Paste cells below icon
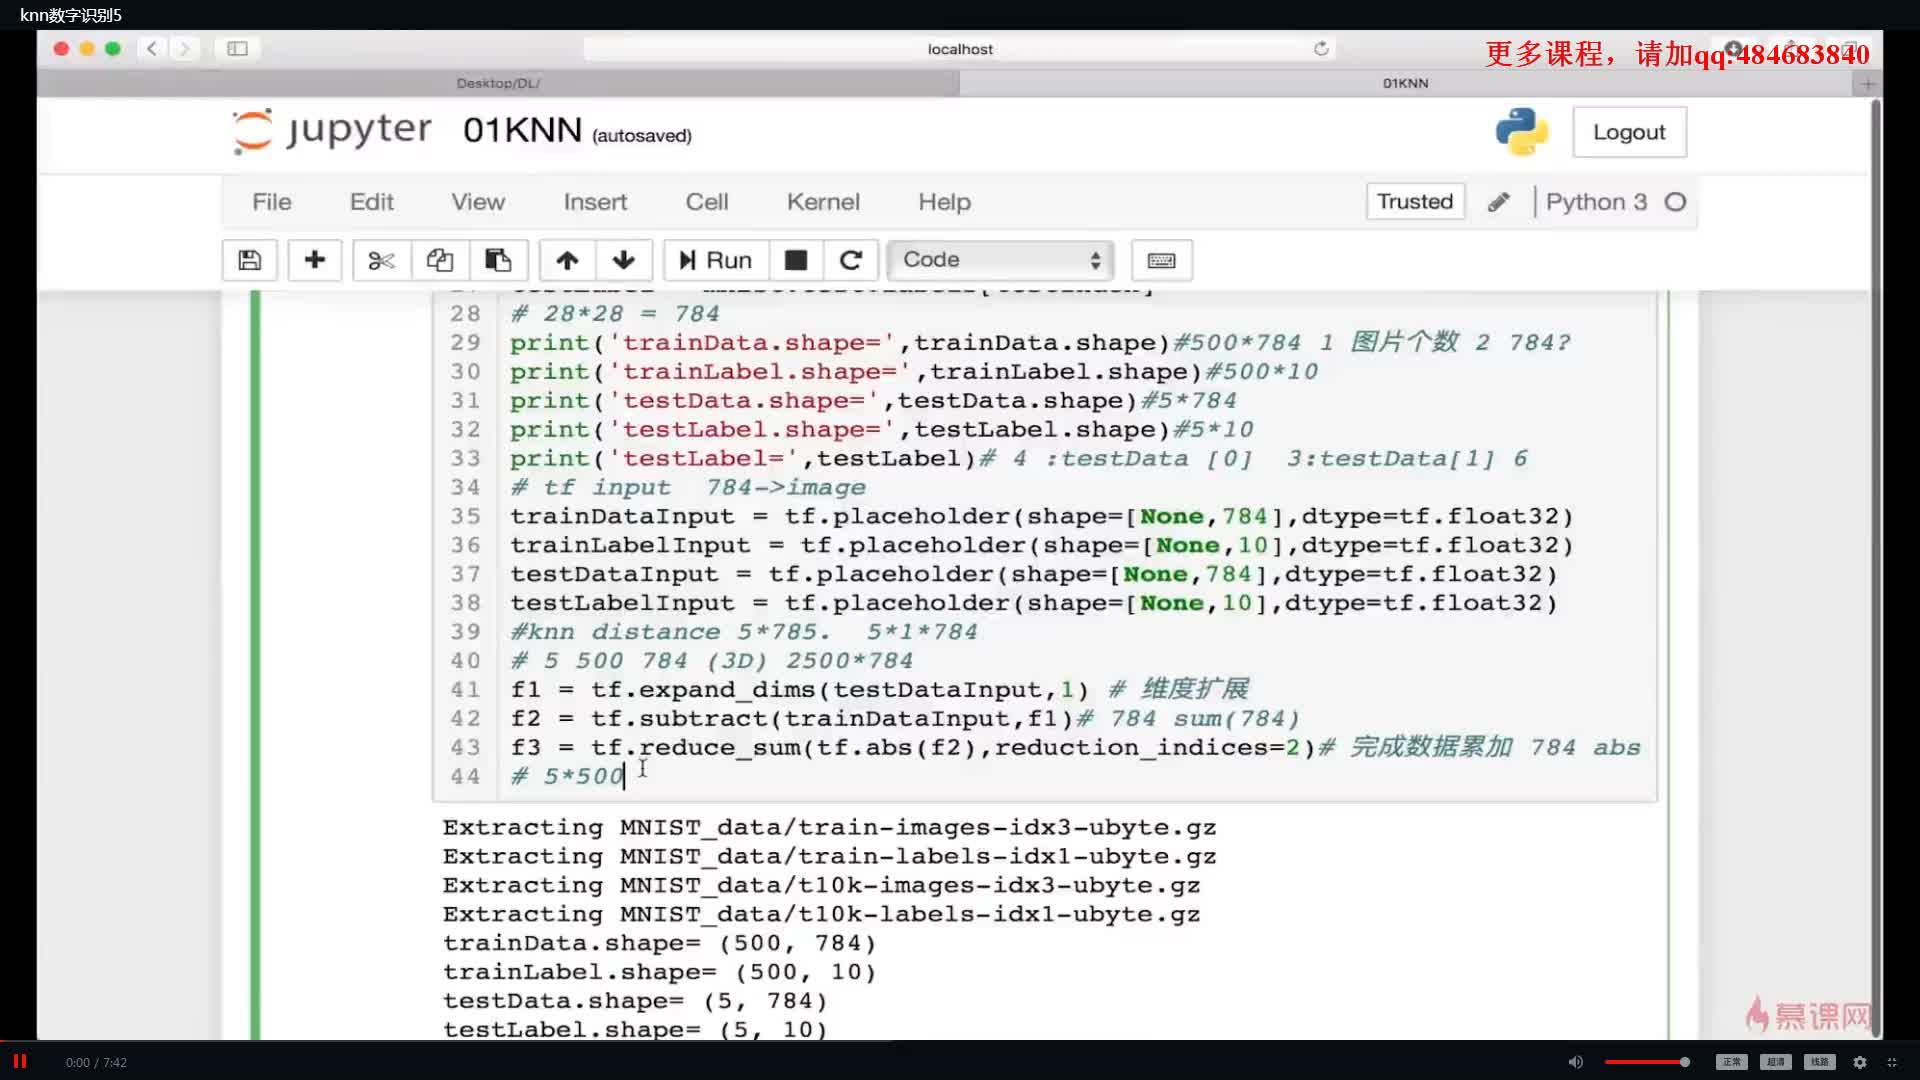Image resolution: width=1920 pixels, height=1080 pixels. coord(498,260)
